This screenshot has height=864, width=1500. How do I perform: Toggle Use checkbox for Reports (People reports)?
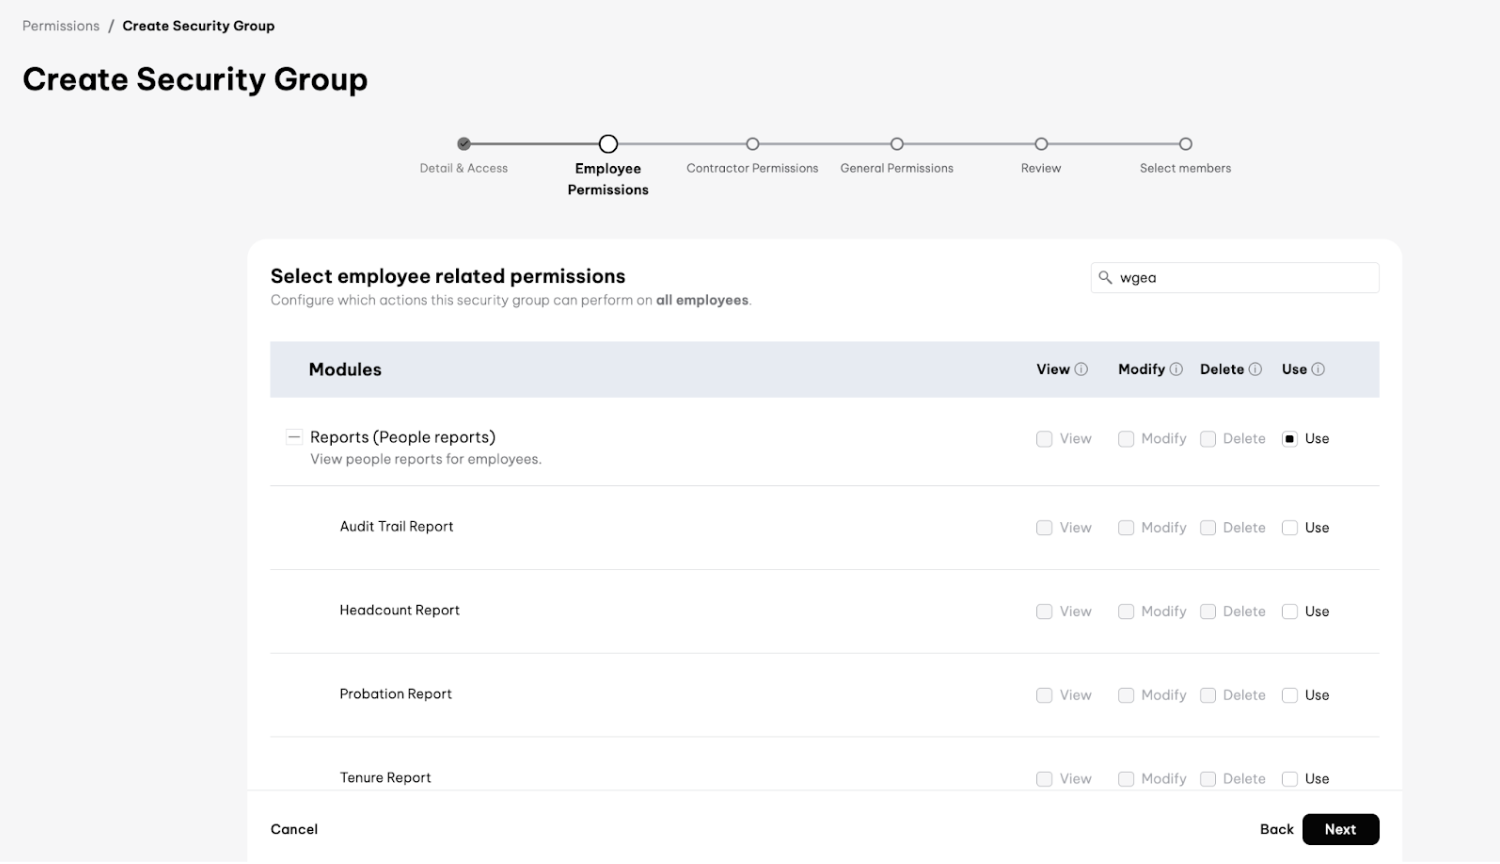click(1290, 439)
